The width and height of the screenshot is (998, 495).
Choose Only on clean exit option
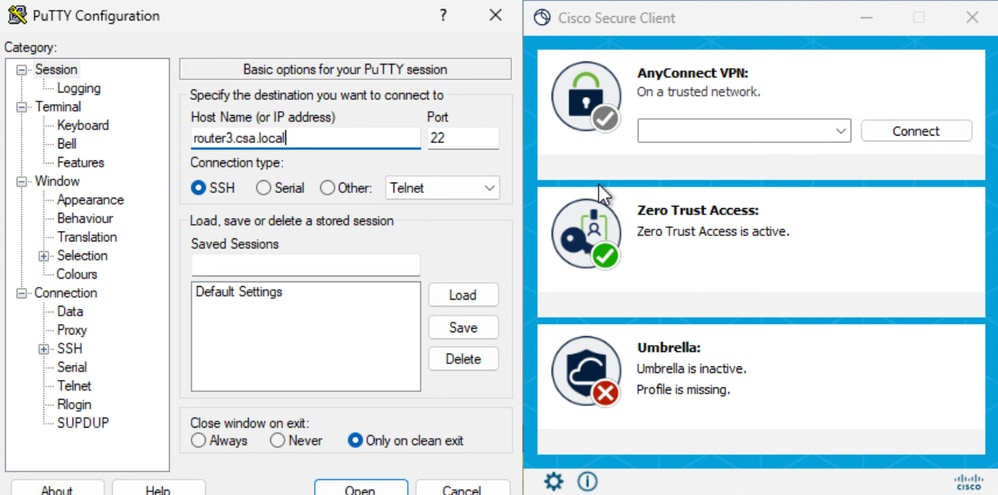(355, 440)
